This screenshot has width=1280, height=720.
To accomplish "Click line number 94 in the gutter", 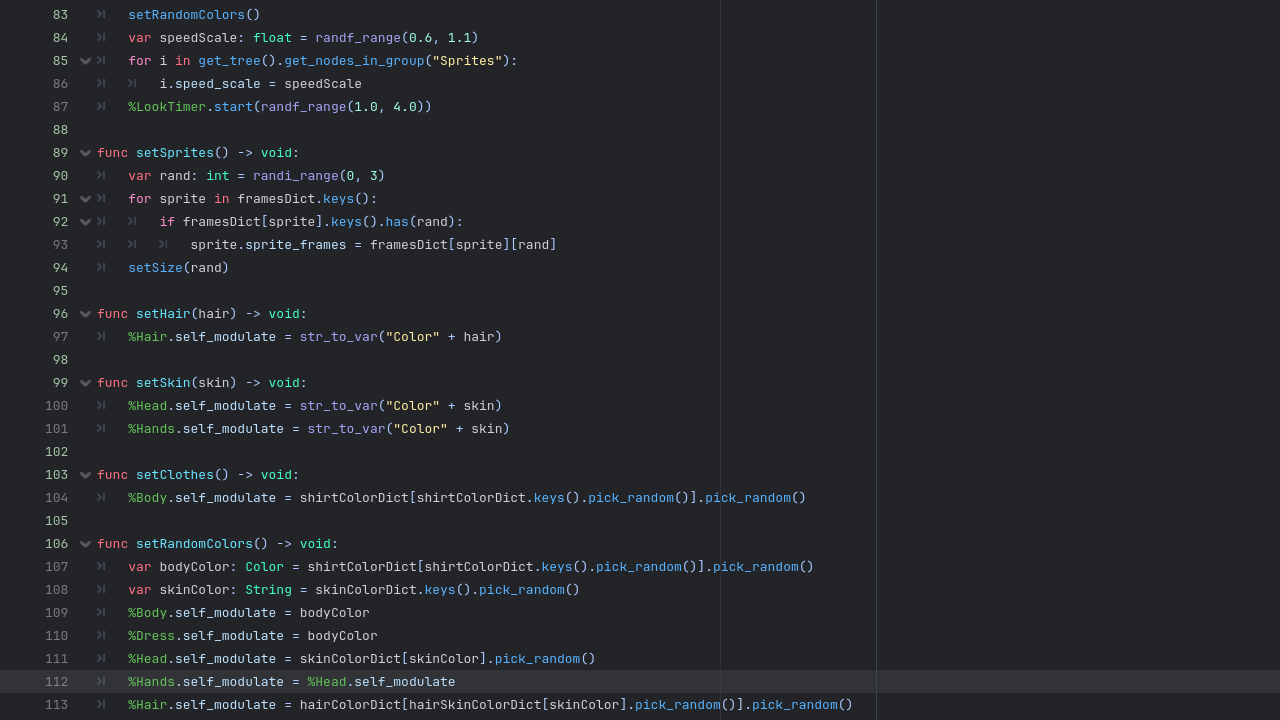I will tap(60, 268).
